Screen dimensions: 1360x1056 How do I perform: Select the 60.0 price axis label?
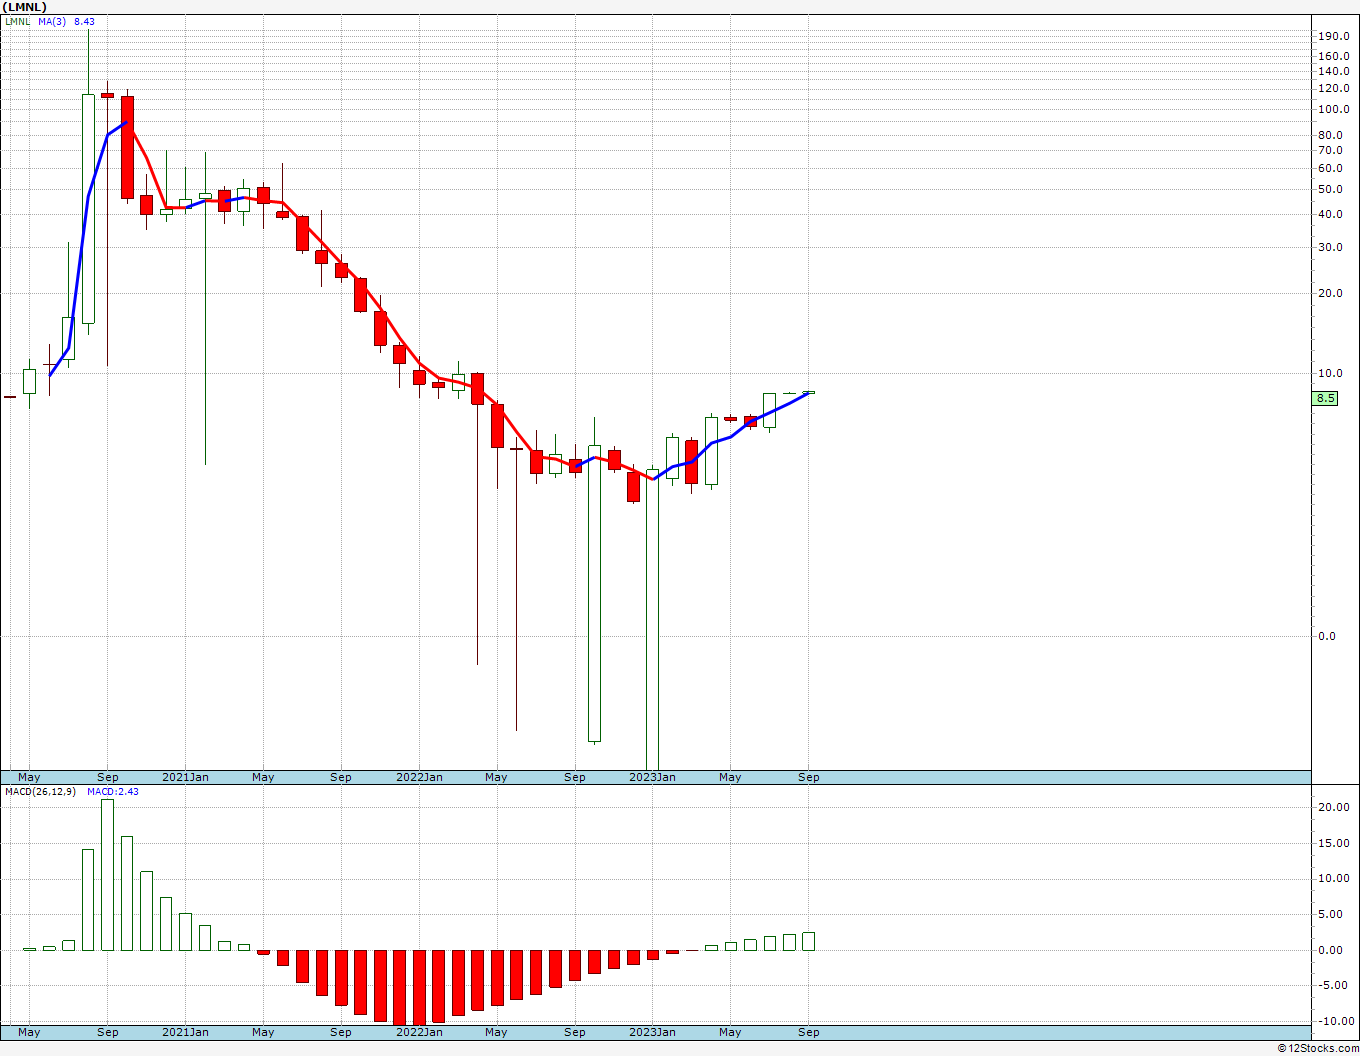(x=1331, y=169)
